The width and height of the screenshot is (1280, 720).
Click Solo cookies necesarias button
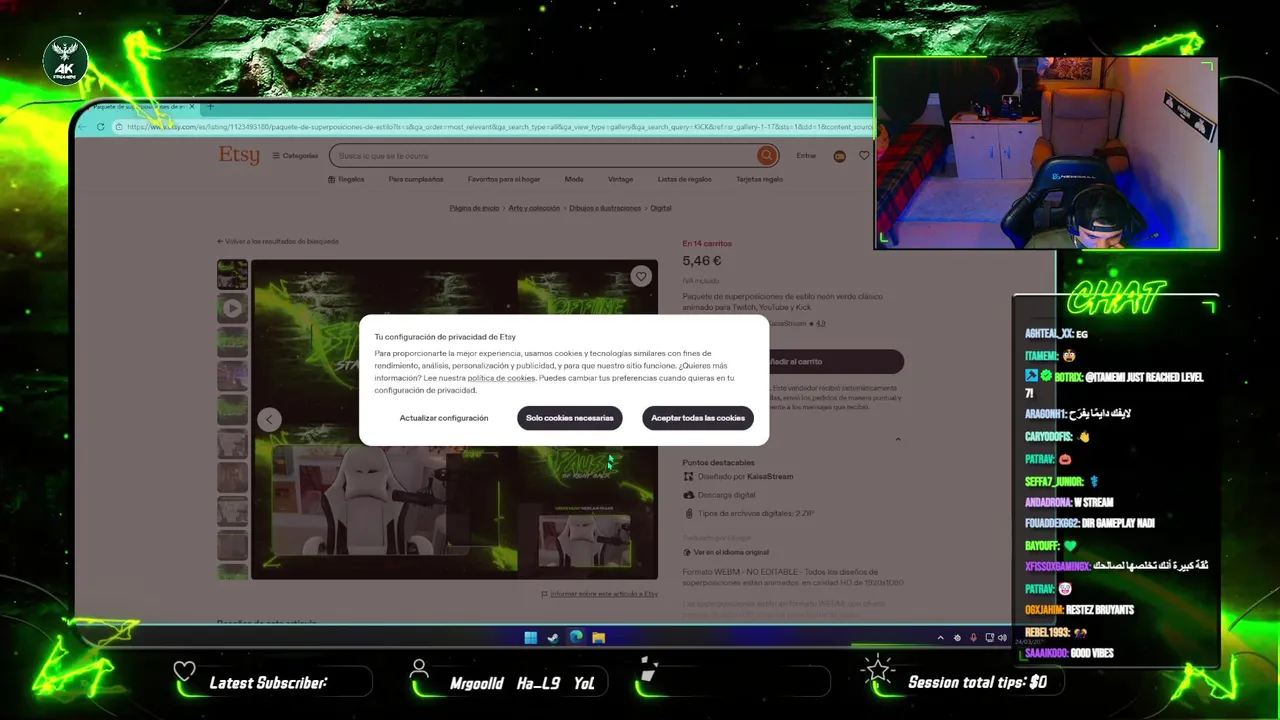coord(570,418)
